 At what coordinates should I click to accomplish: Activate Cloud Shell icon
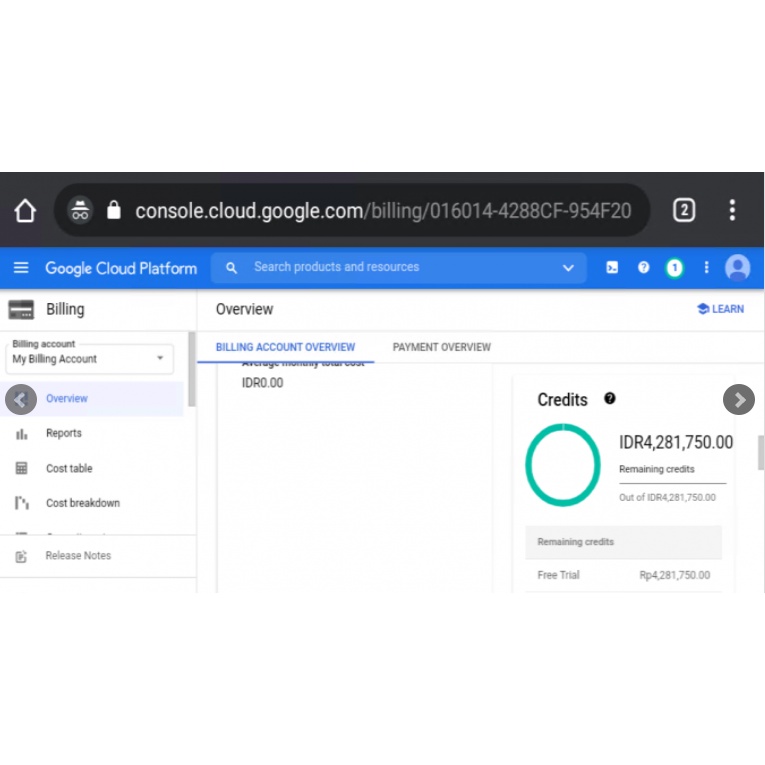tap(612, 267)
